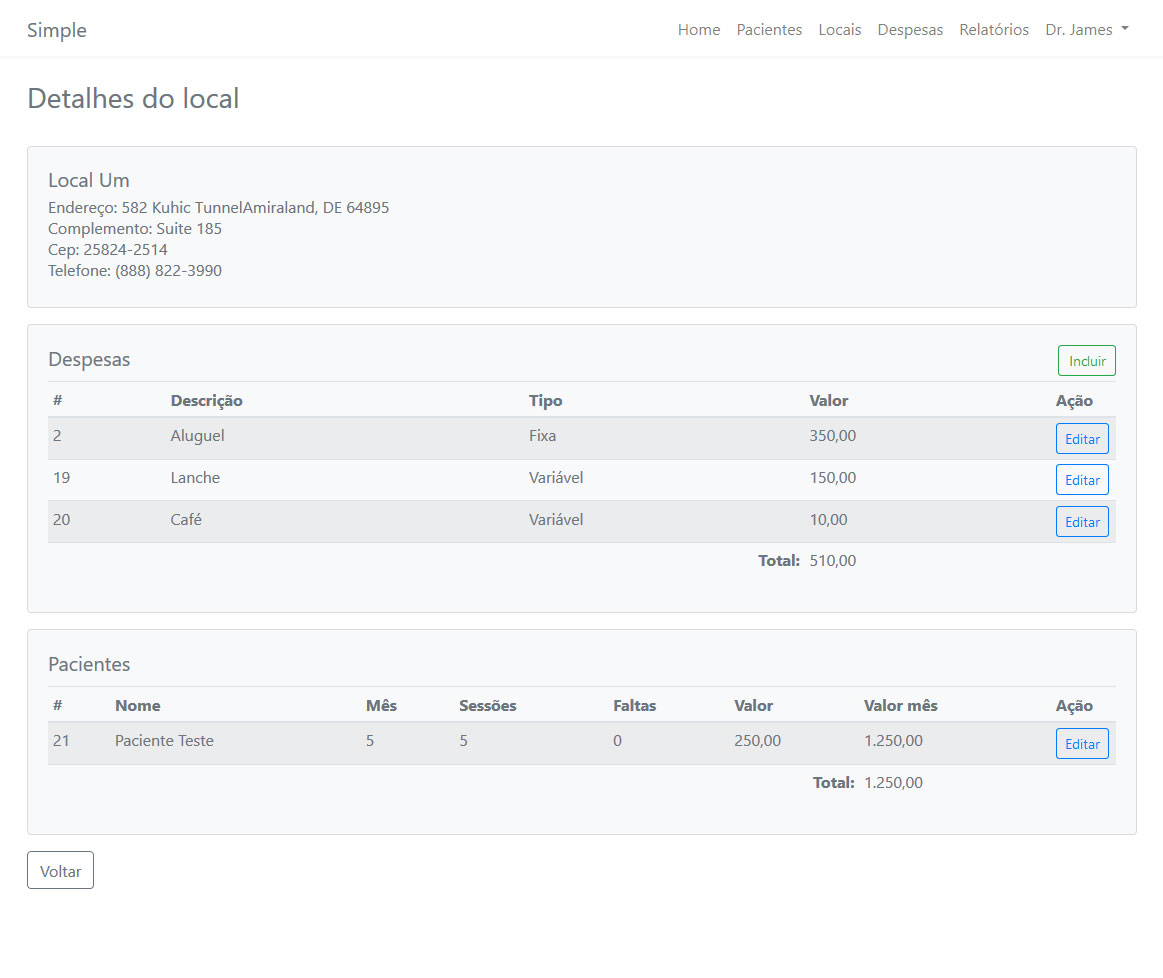Go to Home in navigation bar

698,30
